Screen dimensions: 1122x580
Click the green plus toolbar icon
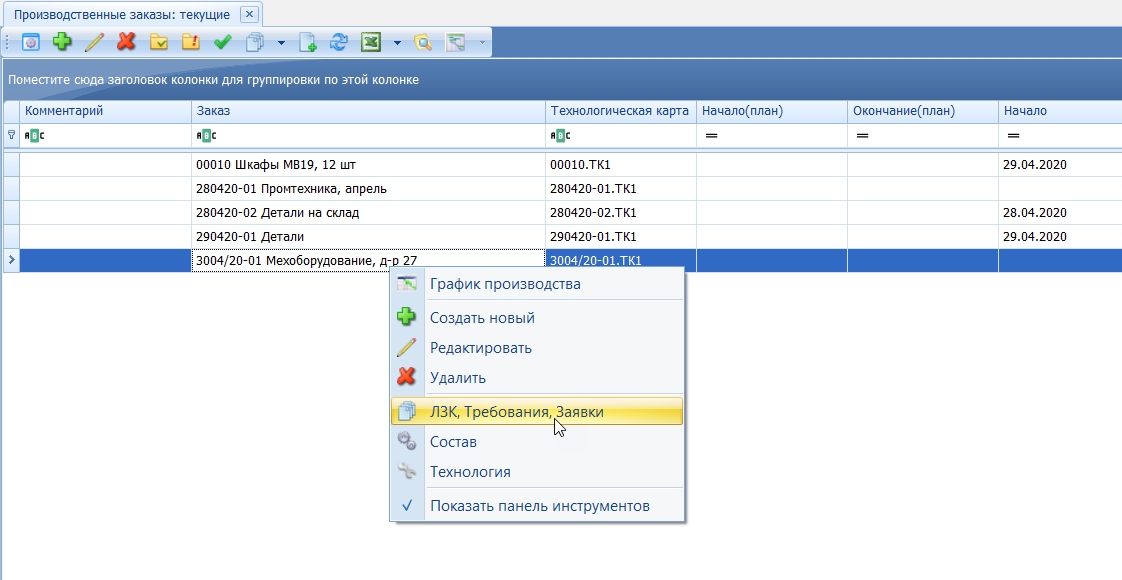click(62, 42)
